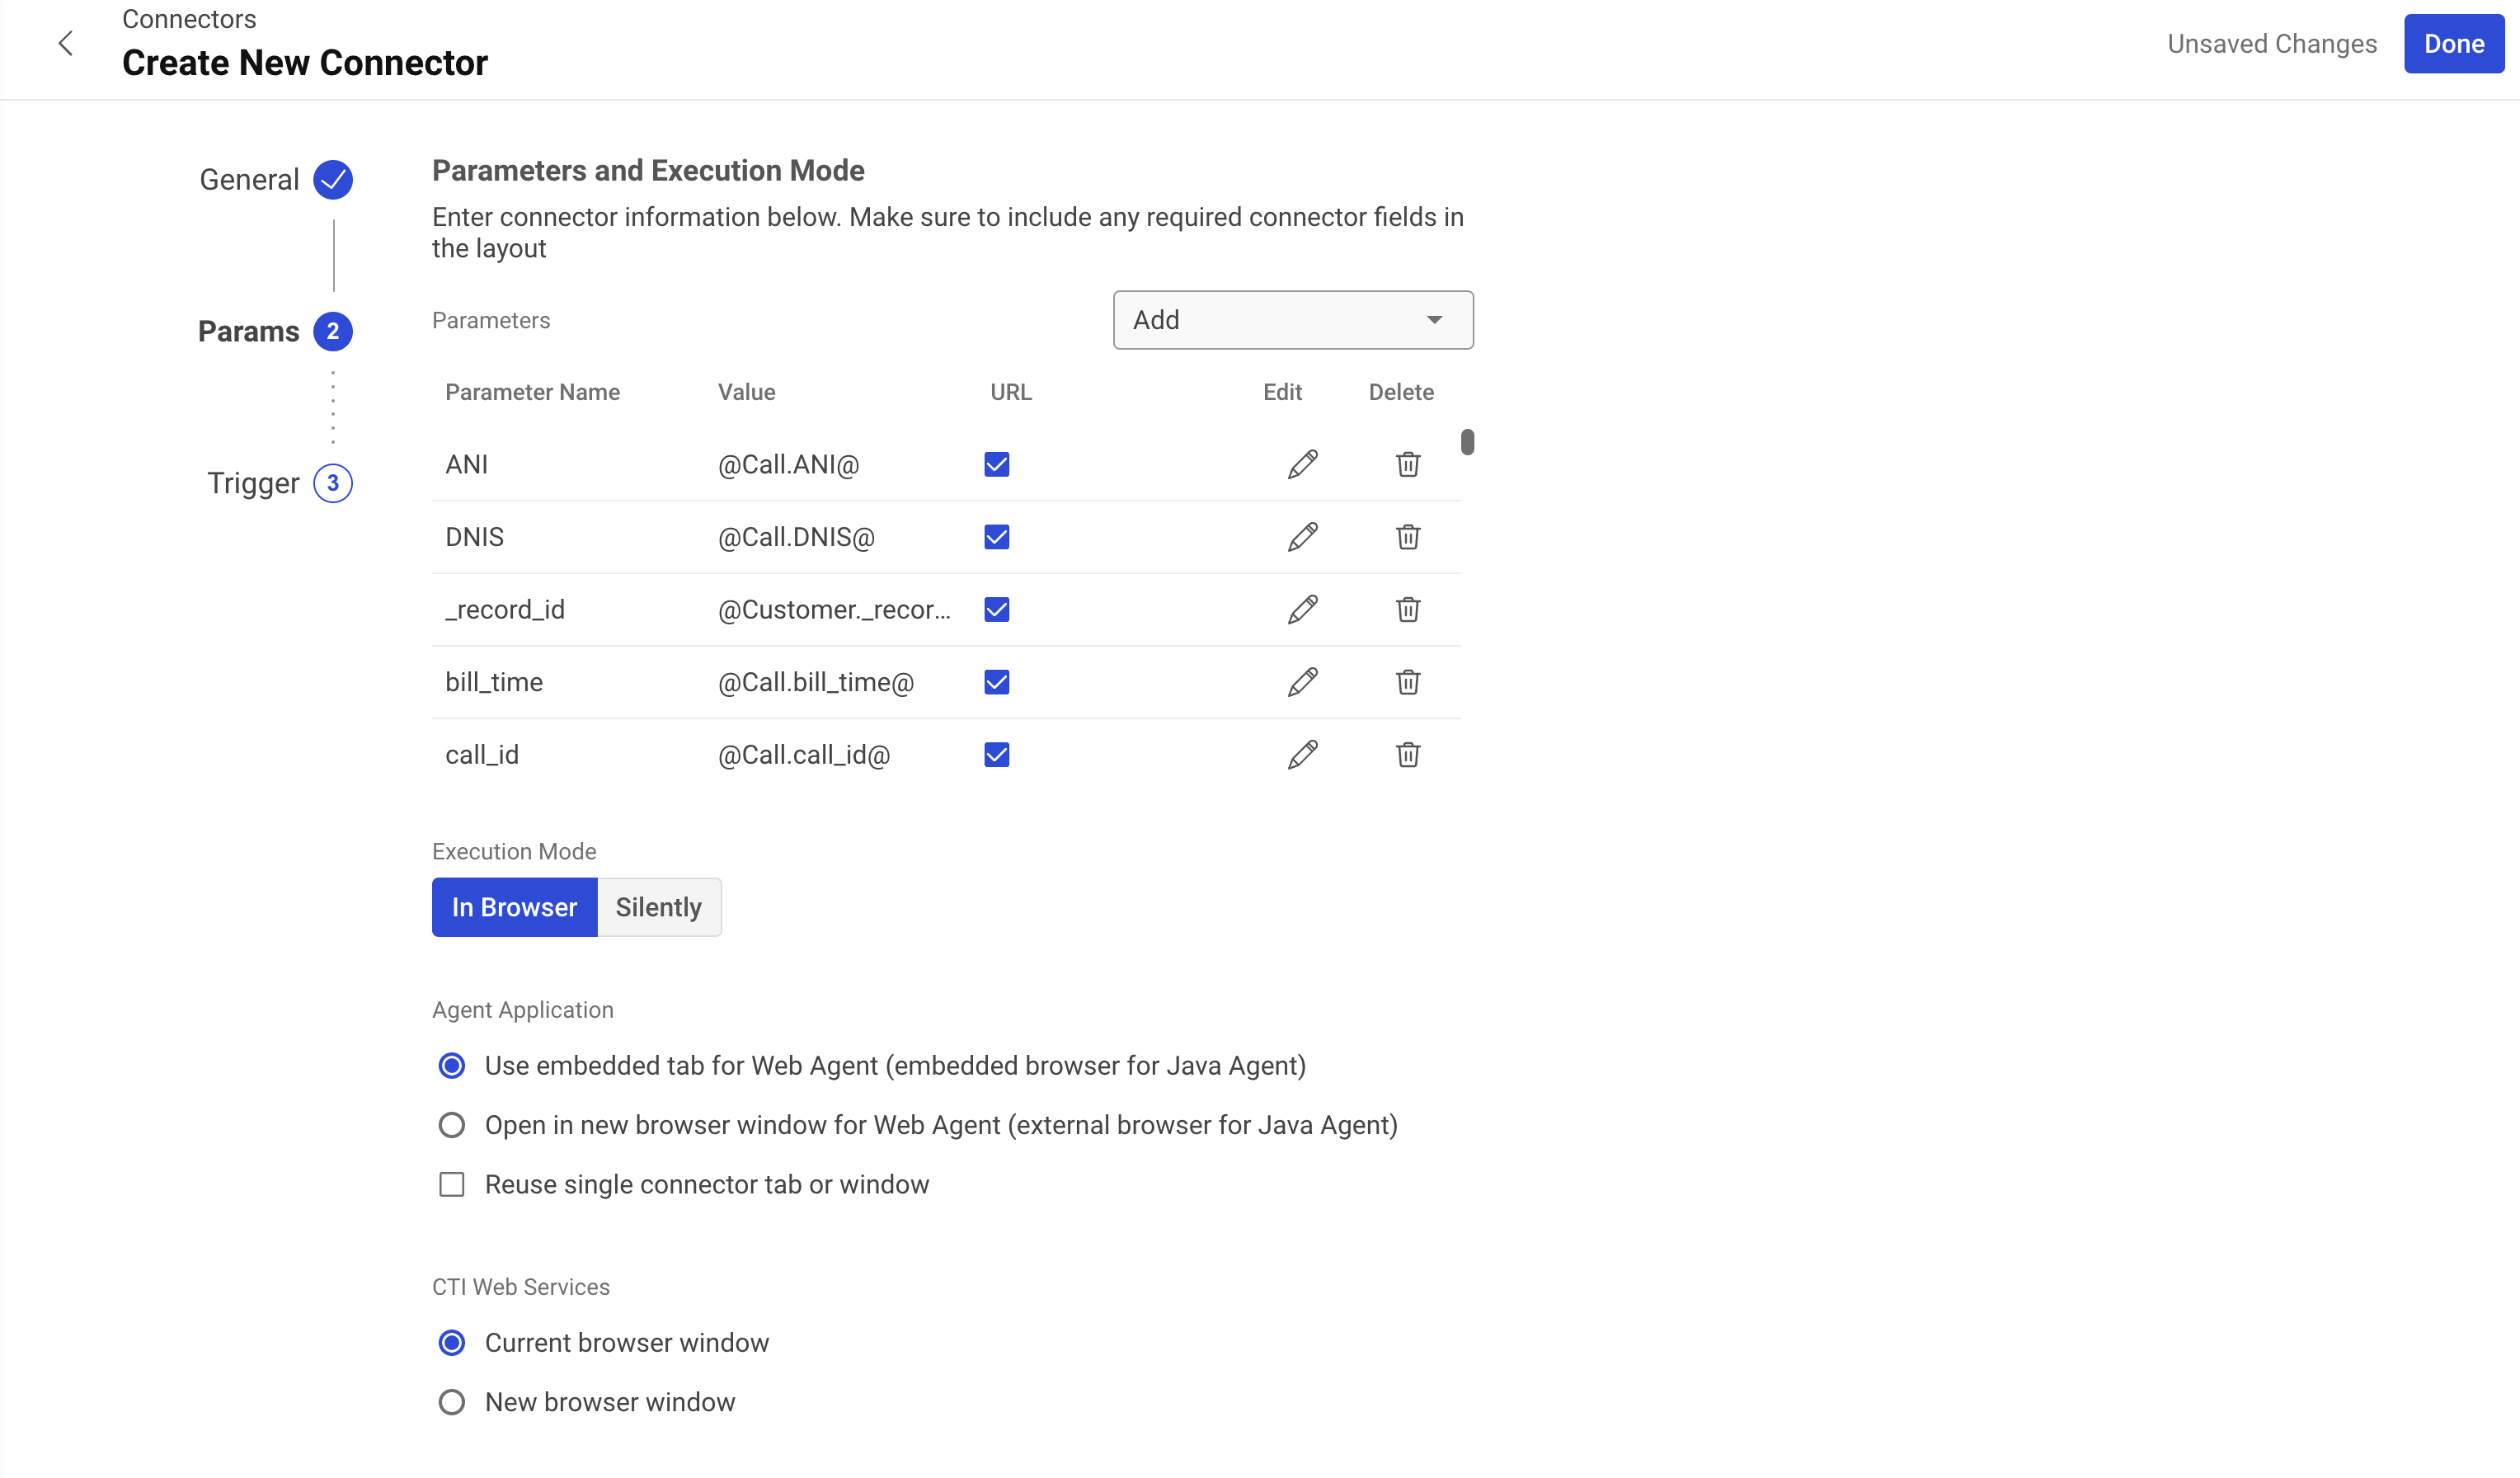
Task: Delete the DNIS parameter with trash icon
Action: [x=1408, y=537]
